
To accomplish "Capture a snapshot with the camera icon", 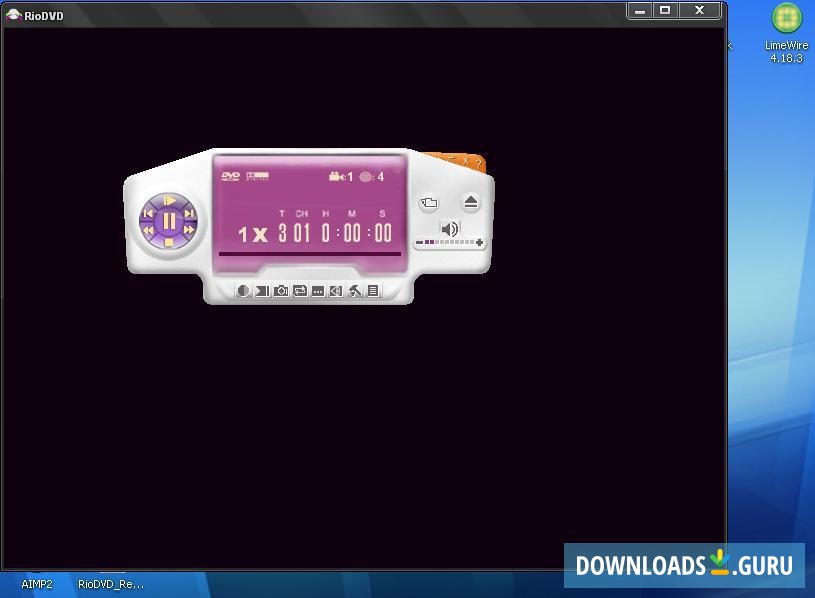I will point(281,291).
